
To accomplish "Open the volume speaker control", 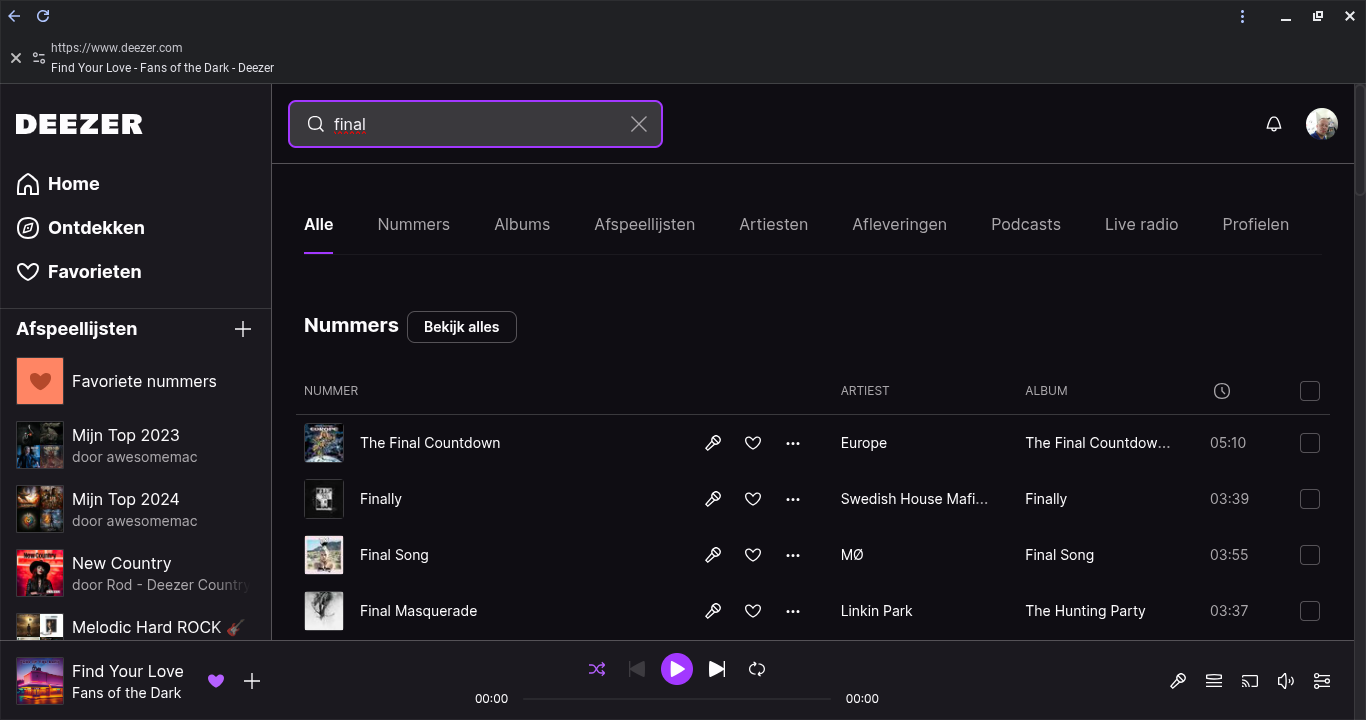I will (x=1286, y=681).
